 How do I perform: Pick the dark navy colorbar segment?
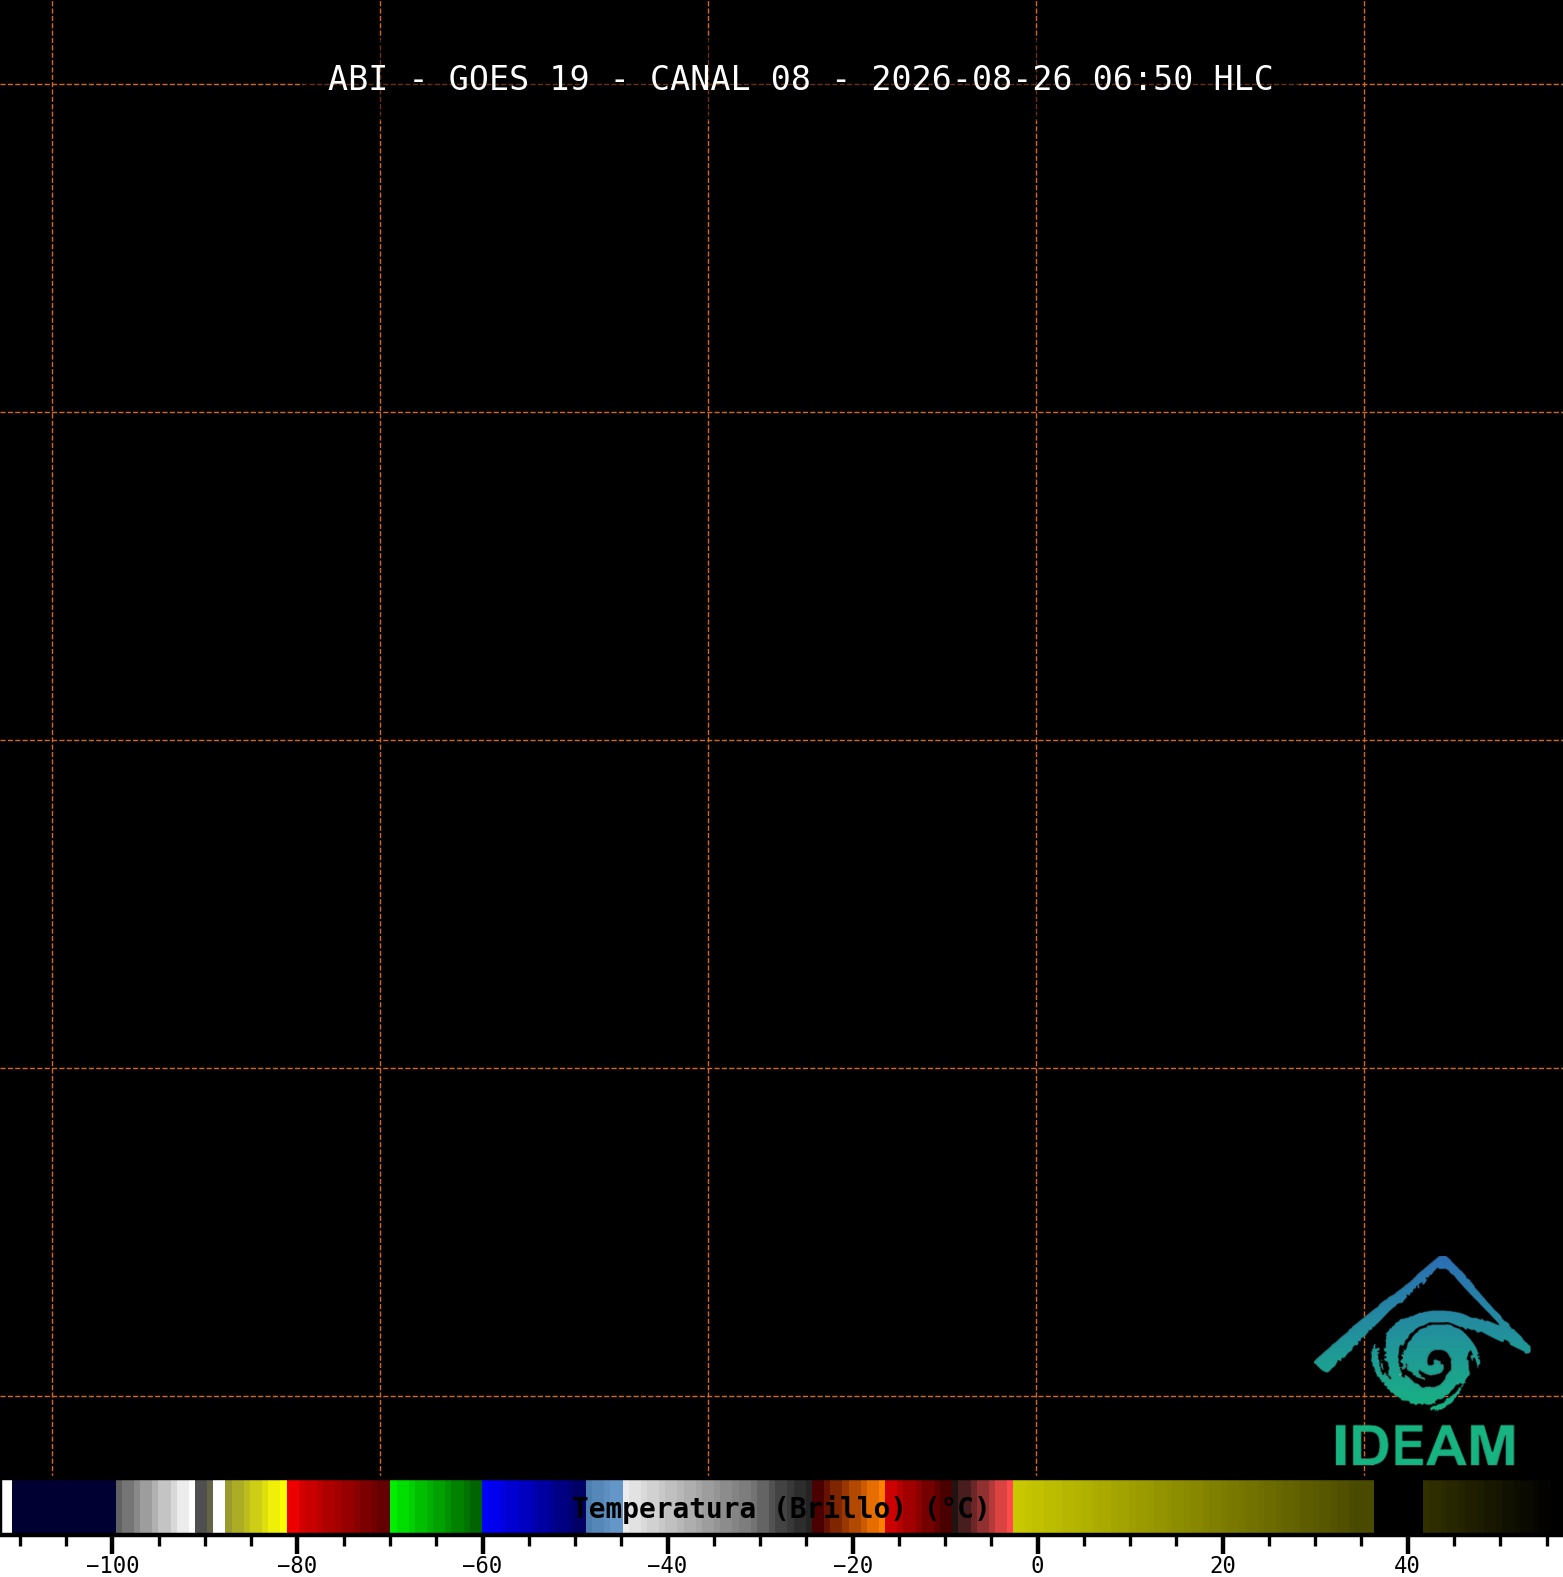pos(64,1506)
